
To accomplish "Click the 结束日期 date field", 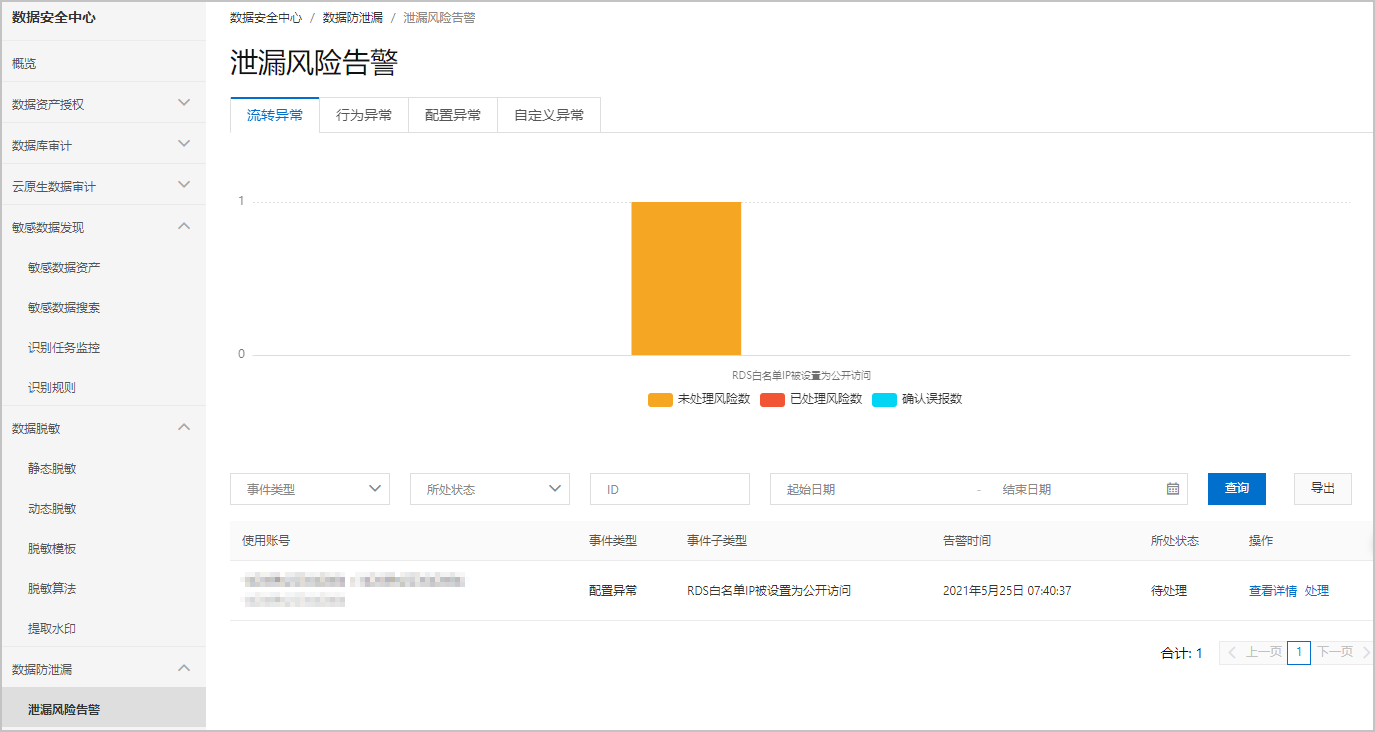I will (x=1075, y=489).
